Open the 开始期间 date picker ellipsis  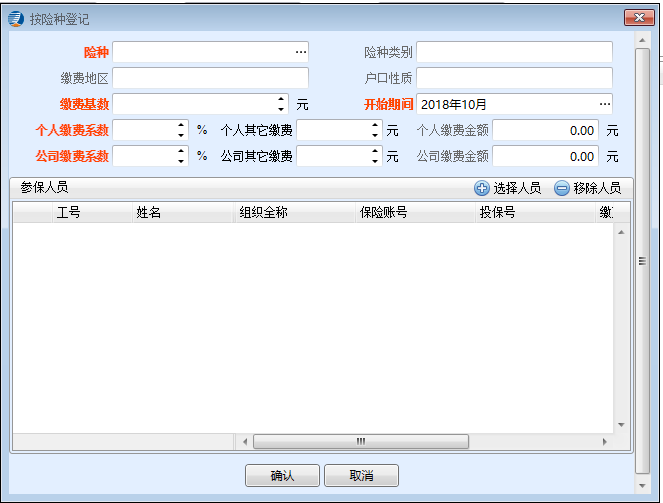click(x=604, y=103)
